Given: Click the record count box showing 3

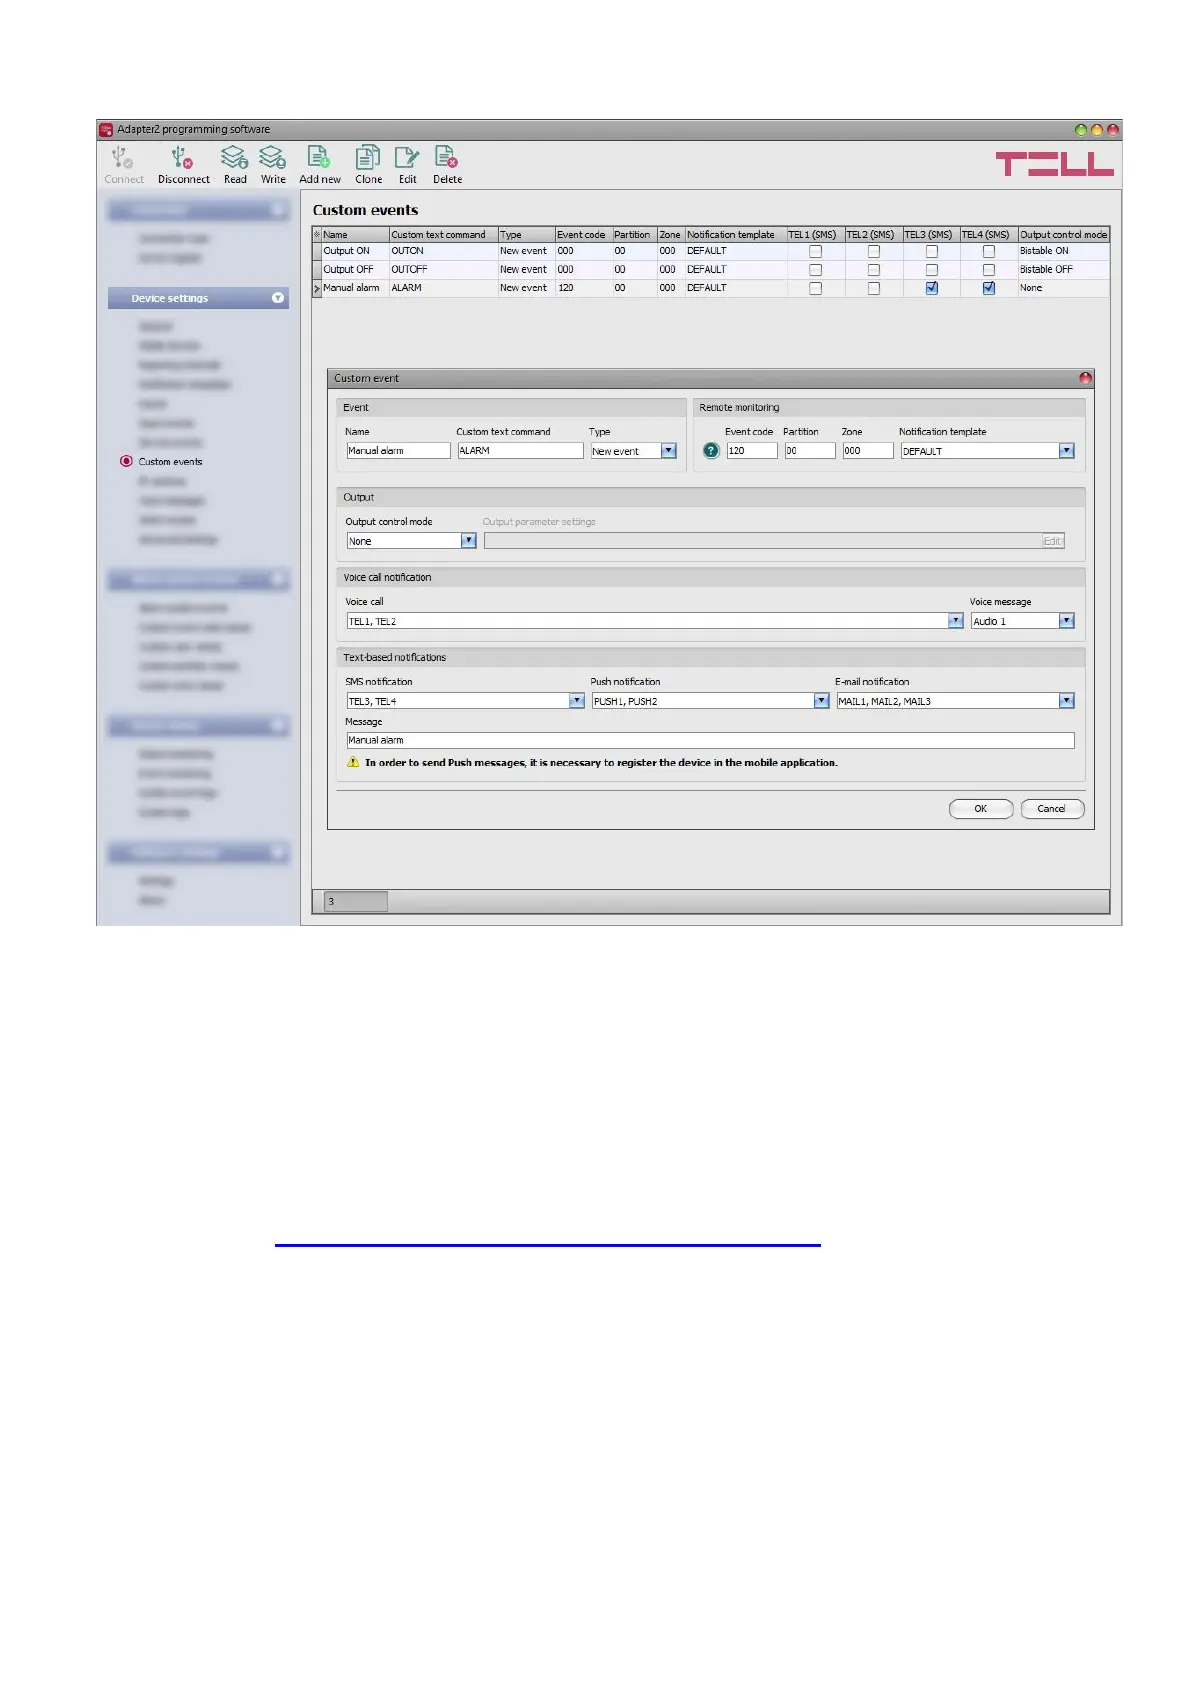Looking at the screenshot, I should point(355,902).
